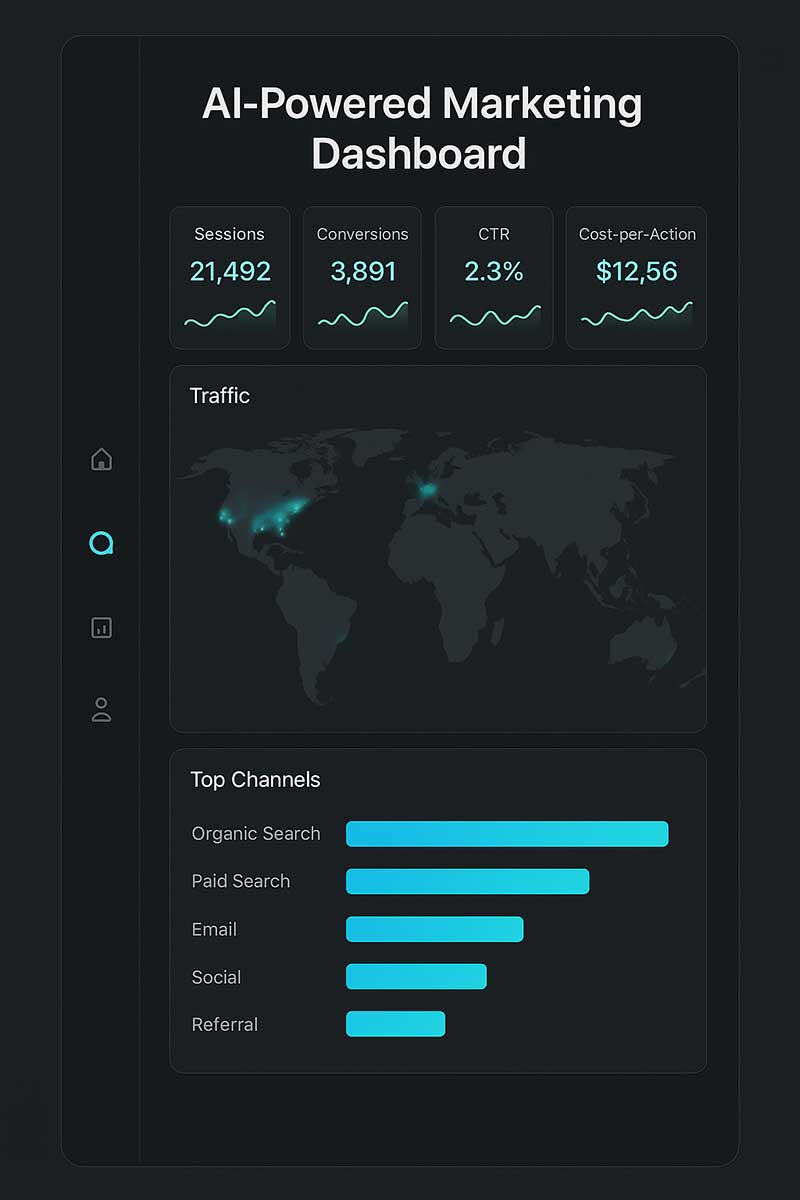Open the CTR metric card

tap(494, 278)
